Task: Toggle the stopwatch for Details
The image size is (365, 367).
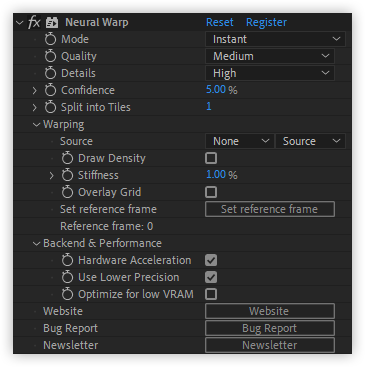Action: point(50,73)
